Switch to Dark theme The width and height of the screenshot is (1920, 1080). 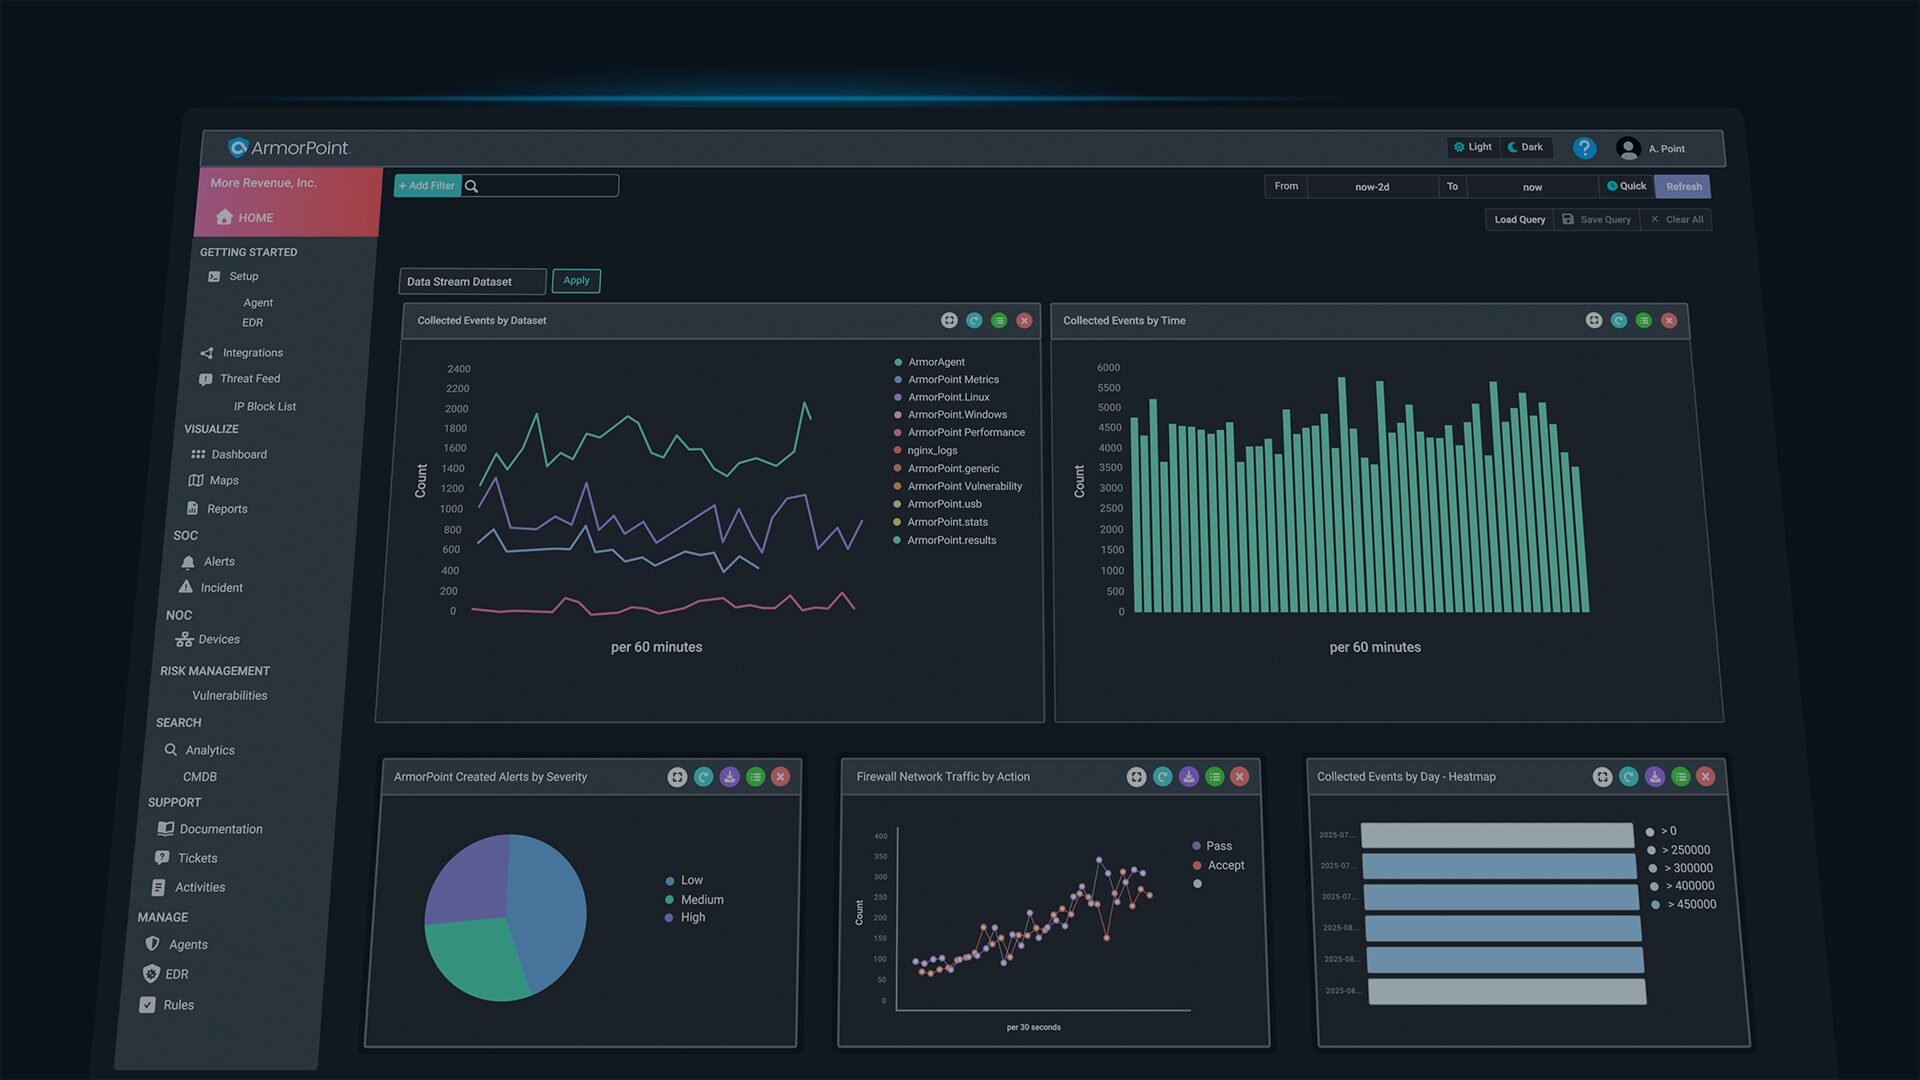pyautogui.click(x=1525, y=147)
